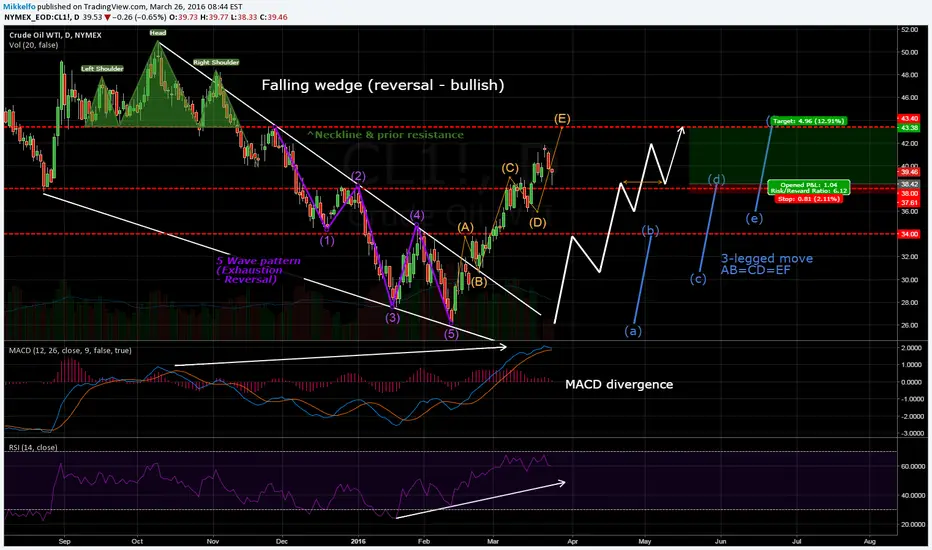The width and height of the screenshot is (932, 550).
Task: Click the 37.61 red price tag
Action: [x=910, y=203]
